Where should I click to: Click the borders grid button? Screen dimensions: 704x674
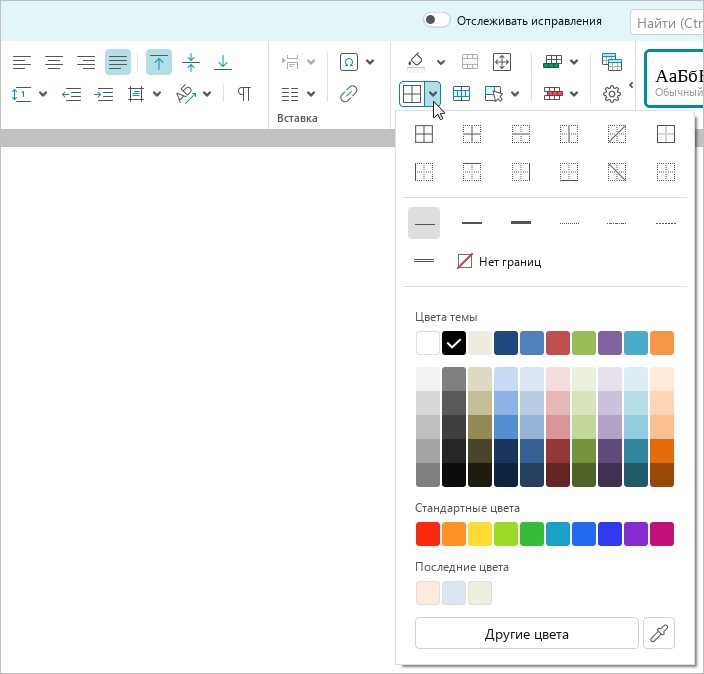pos(412,94)
